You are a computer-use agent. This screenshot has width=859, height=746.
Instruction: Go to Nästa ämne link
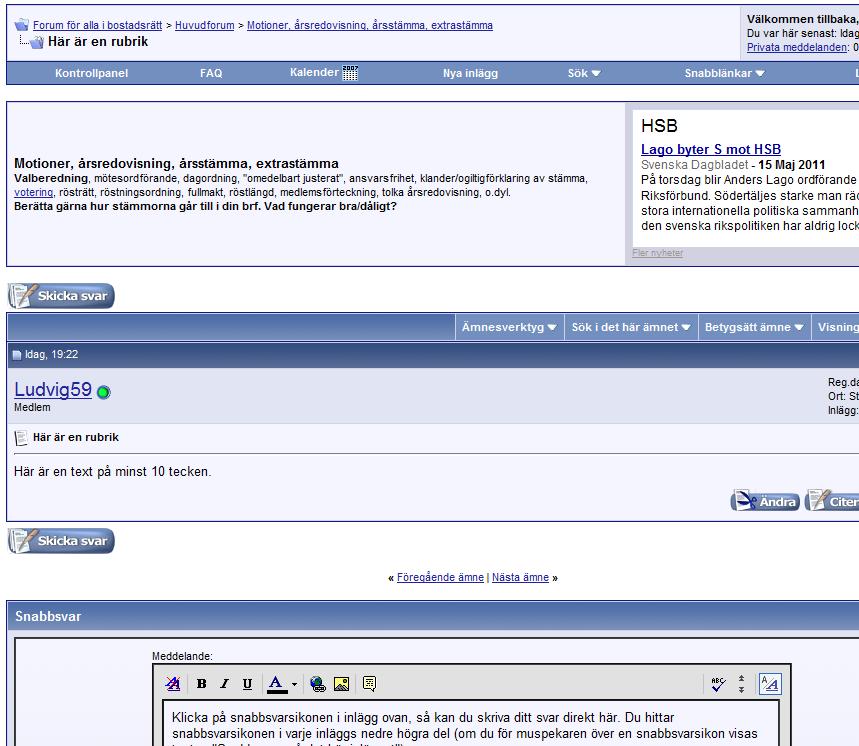(x=520, y=577)
